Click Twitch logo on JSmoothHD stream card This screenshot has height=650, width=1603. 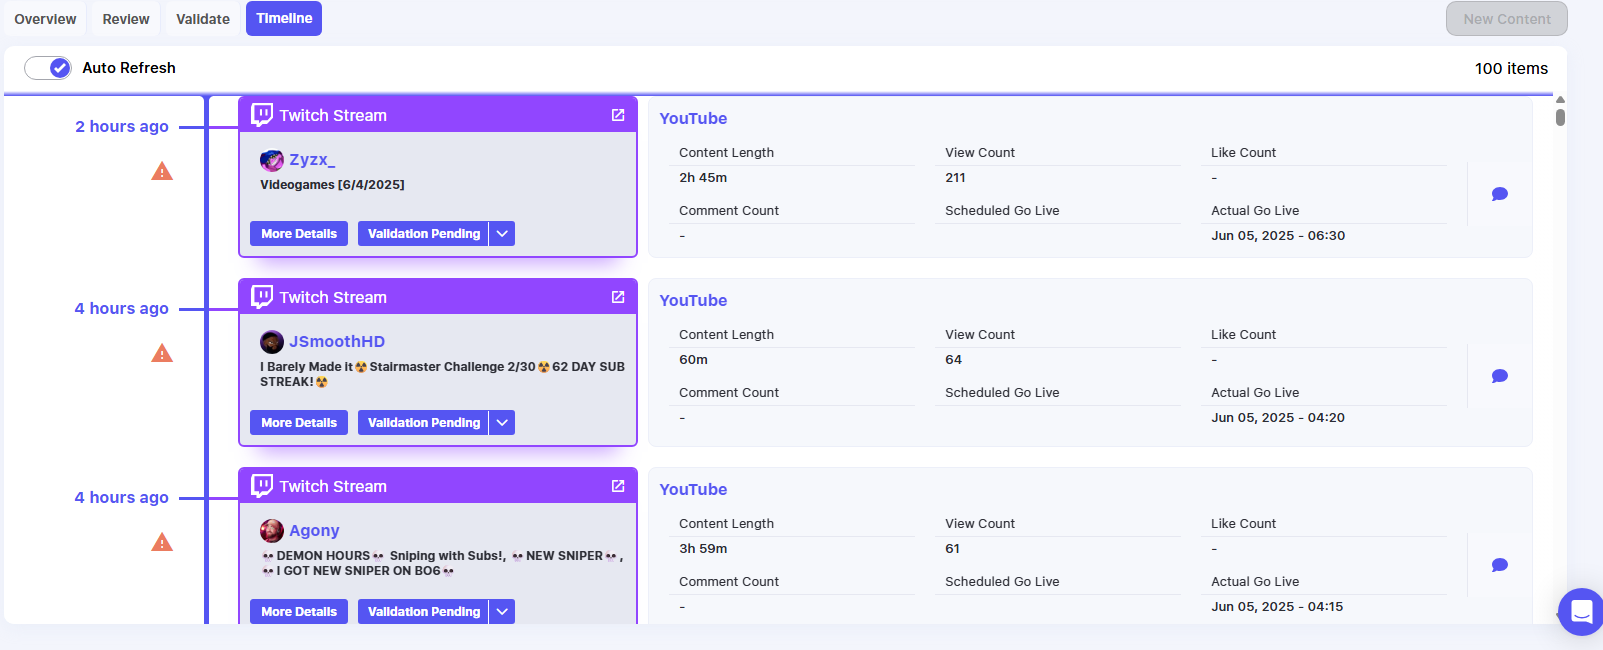click(262, 297)
